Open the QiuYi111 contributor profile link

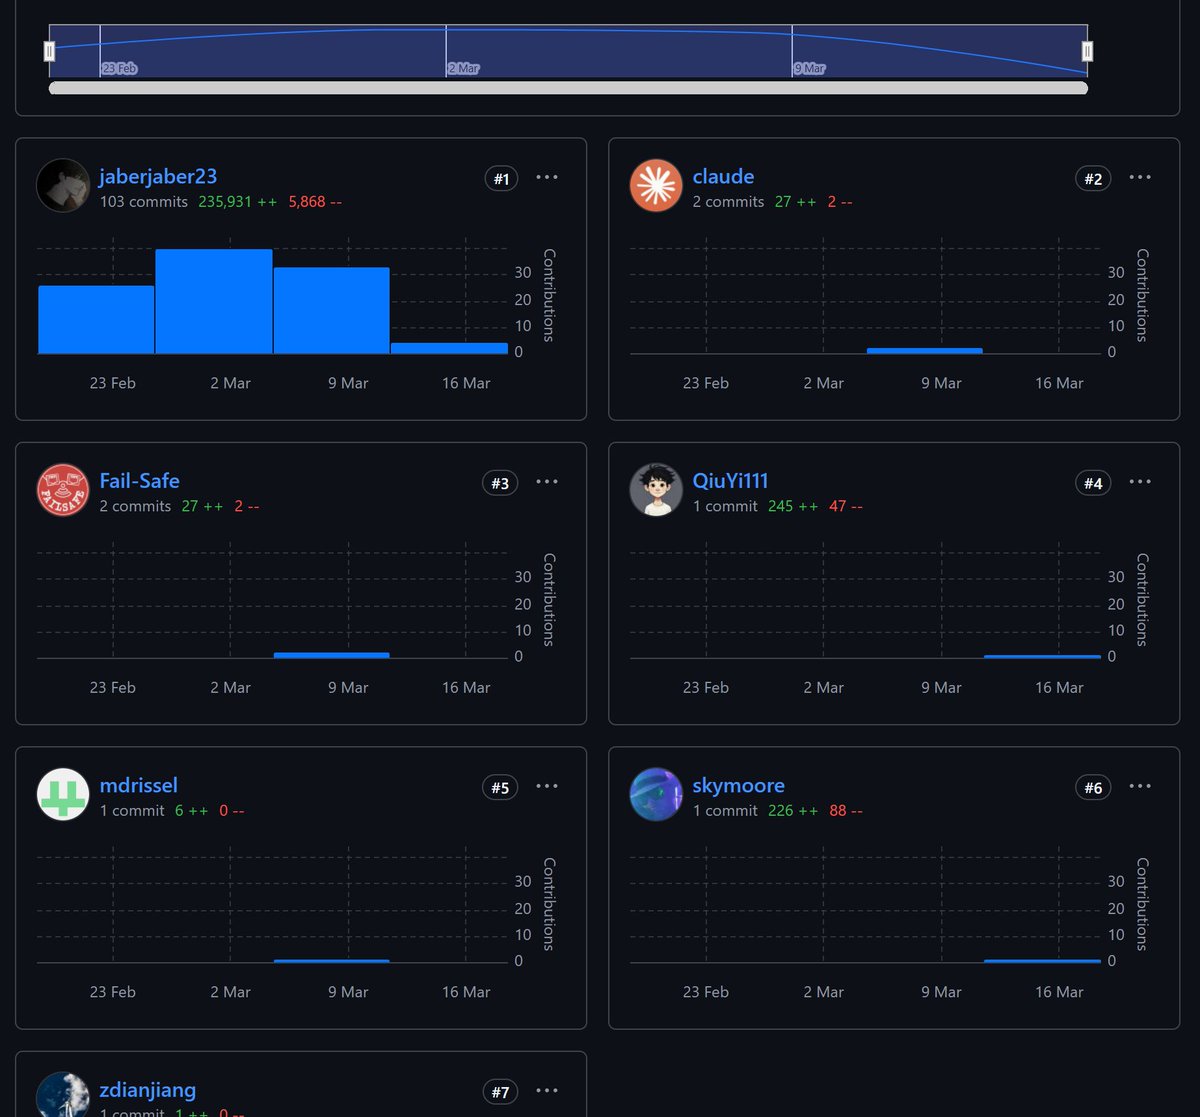[731, 480]
